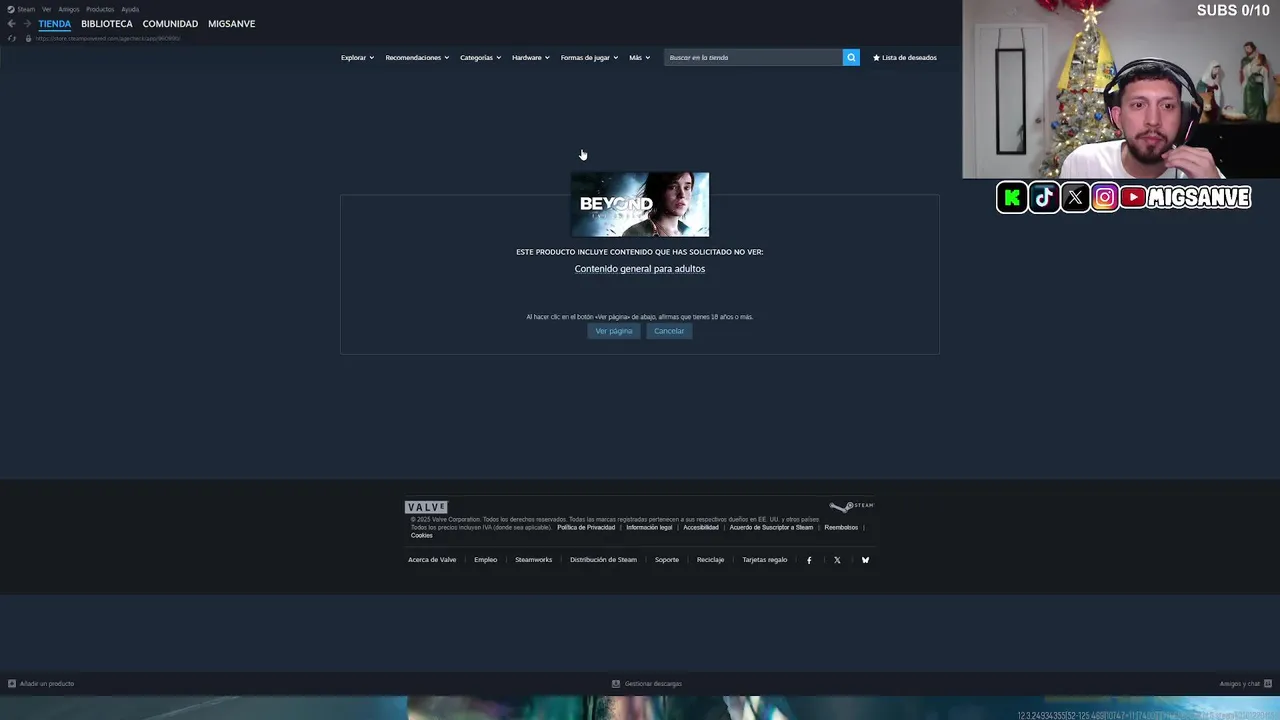1280x720 pixels.
Task: Click the YouTube icon in the stream overlay
Action: click(x=1132, y=198)
